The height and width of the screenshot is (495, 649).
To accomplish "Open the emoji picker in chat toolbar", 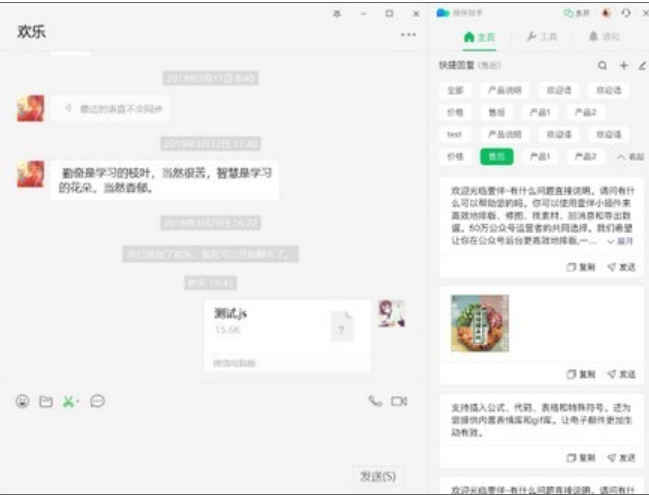I will 22,401.
